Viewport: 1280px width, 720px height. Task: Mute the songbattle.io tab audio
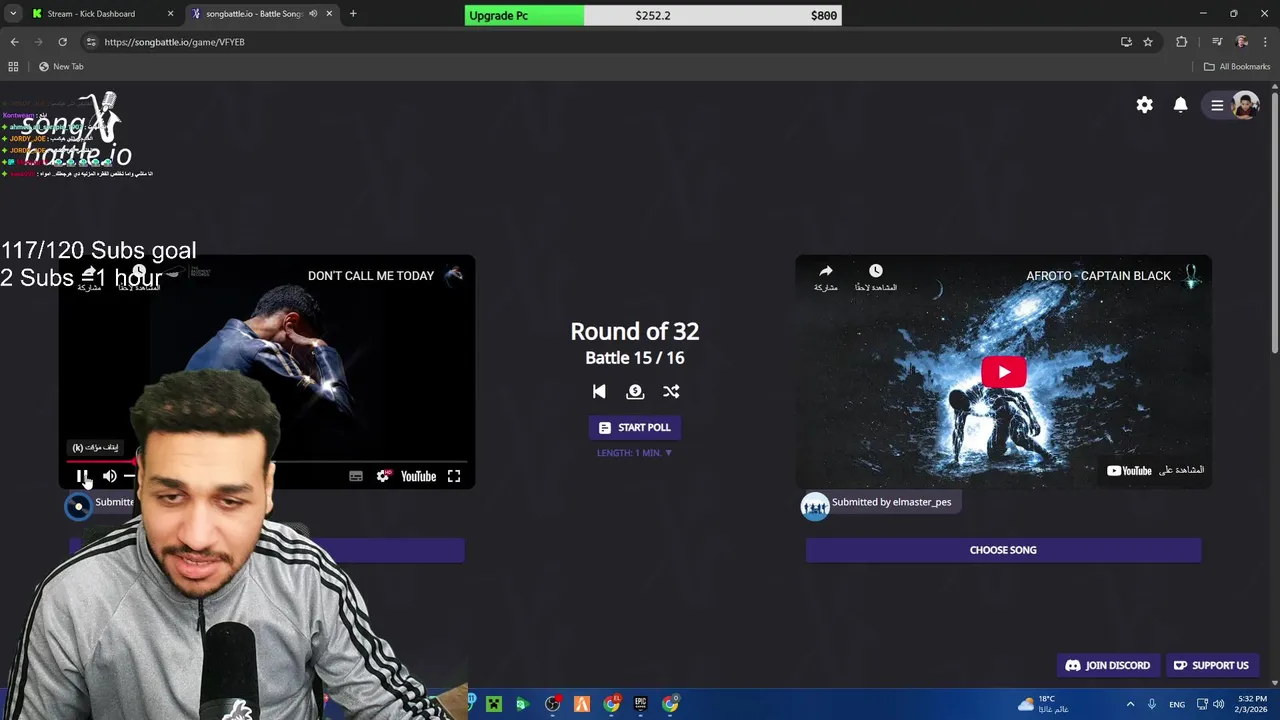313,14
